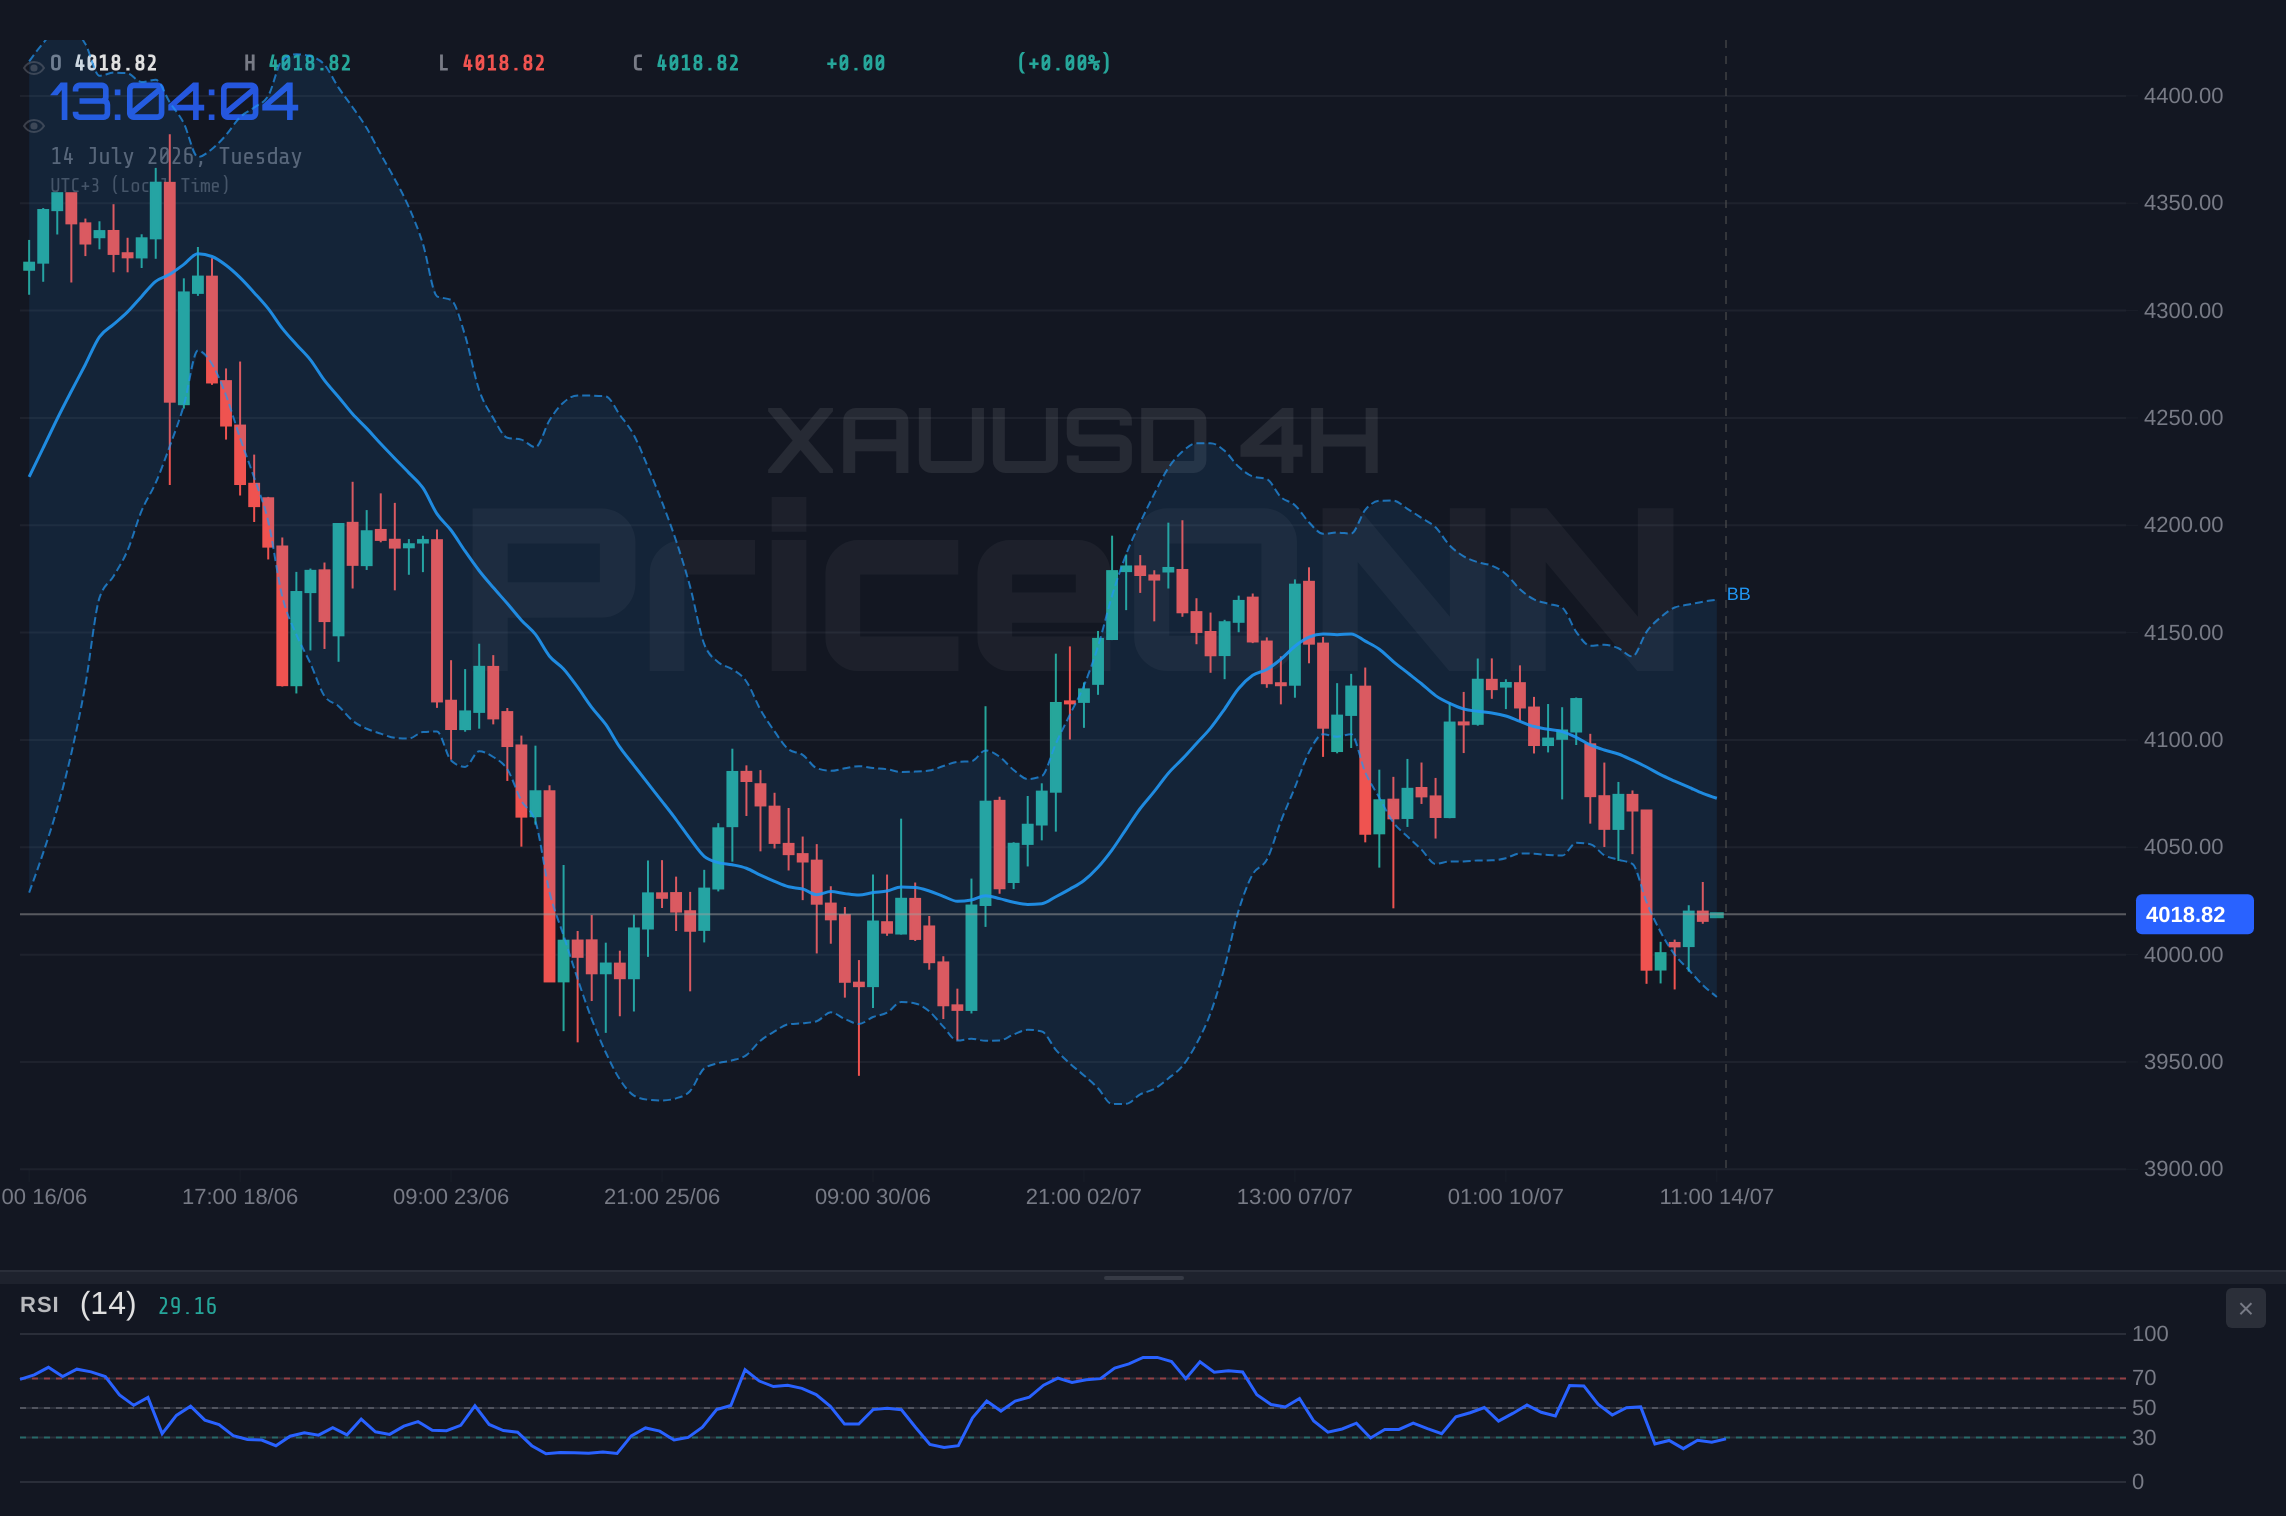Click the 4400.00 price axis label

pyautogui.click(x=2183, y=96)
